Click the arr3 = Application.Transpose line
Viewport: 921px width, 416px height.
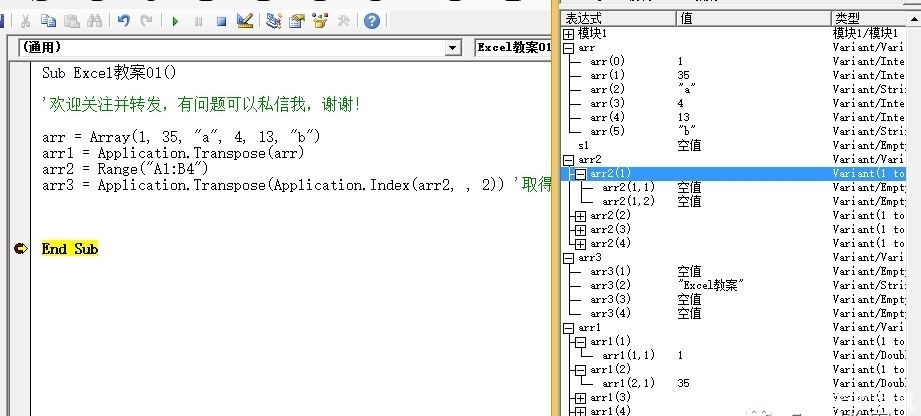tap(296, 186)
